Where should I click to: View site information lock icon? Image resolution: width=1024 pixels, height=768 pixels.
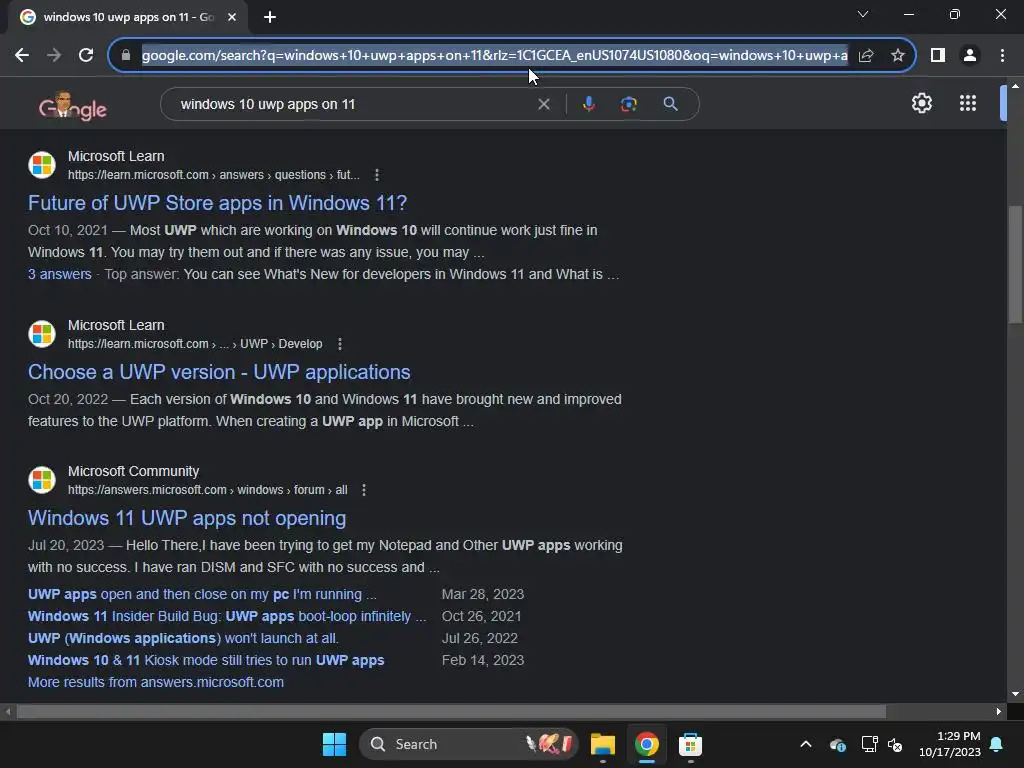tap(126, 55)
